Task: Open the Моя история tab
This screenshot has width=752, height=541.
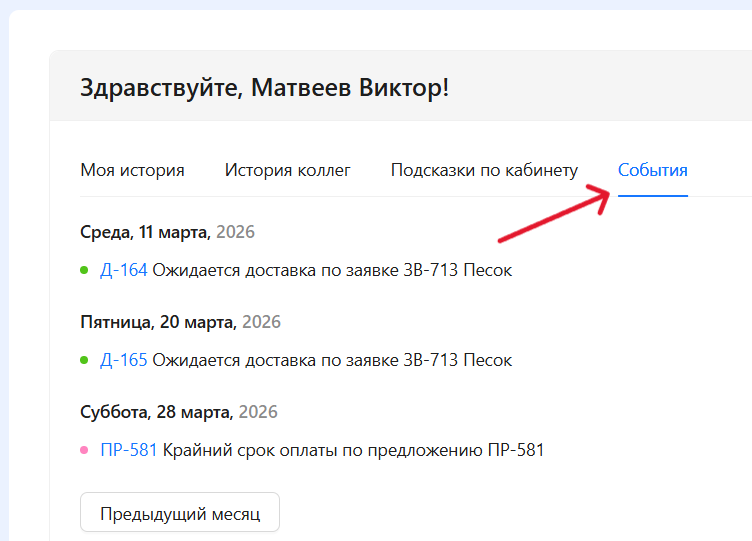Action: pos(132,170)
